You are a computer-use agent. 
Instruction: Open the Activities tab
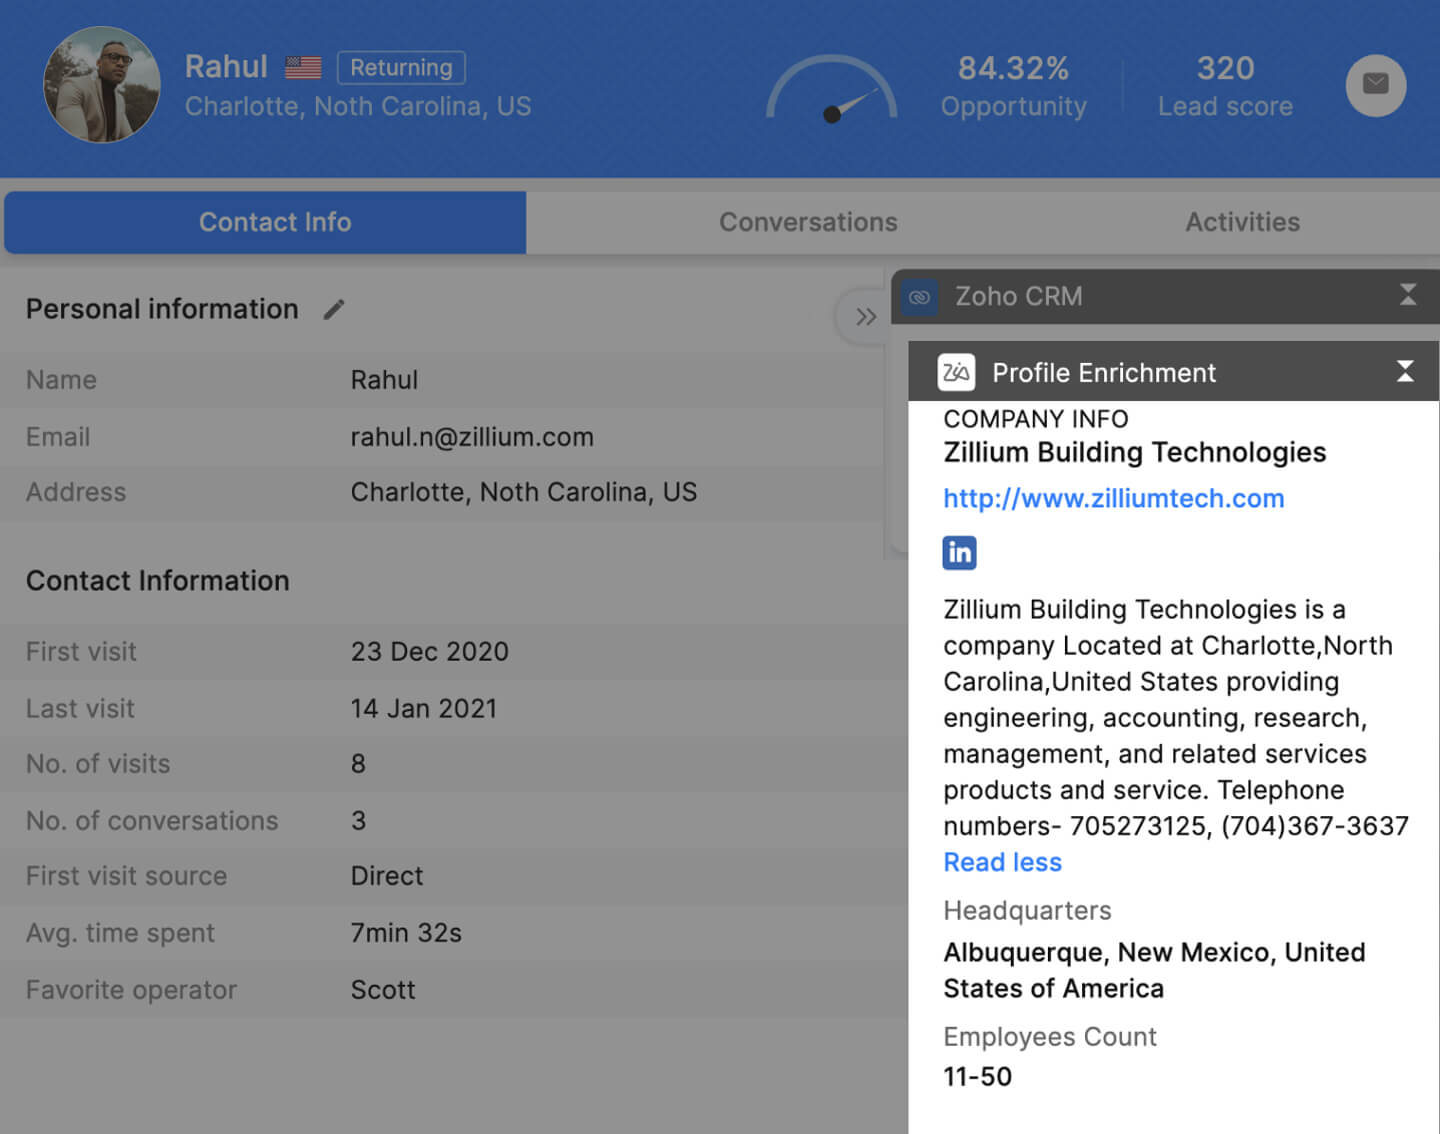1242,222
